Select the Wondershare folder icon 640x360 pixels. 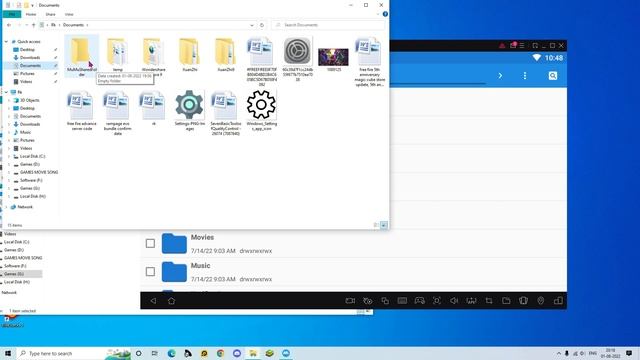pyautogui.click(x=153, y=51)
